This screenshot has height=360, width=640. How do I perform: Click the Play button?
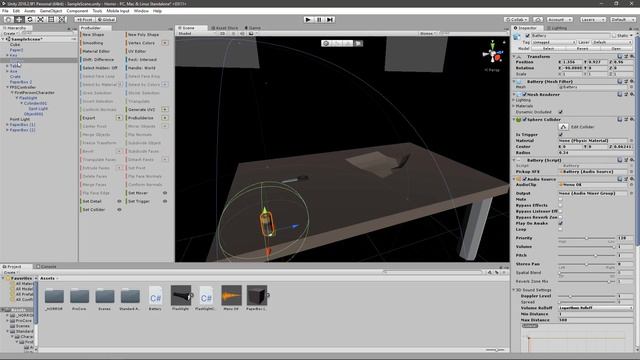(x=308, y=19)
